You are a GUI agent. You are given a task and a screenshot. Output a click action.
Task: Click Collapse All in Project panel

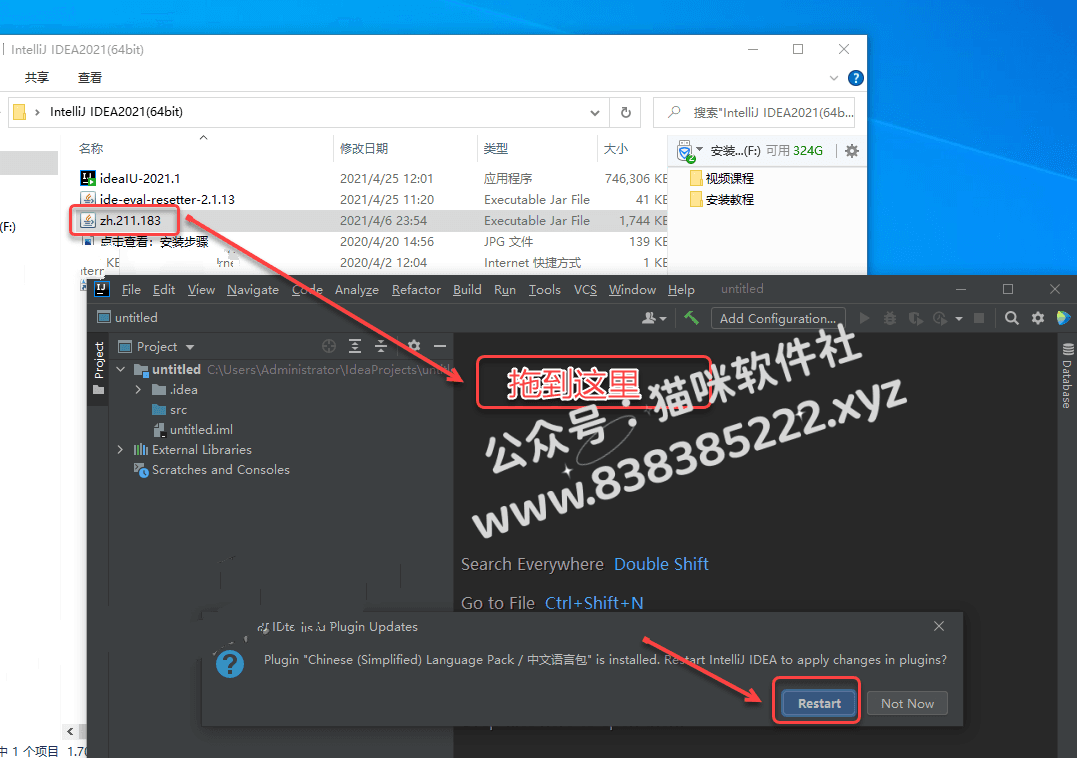381,346
